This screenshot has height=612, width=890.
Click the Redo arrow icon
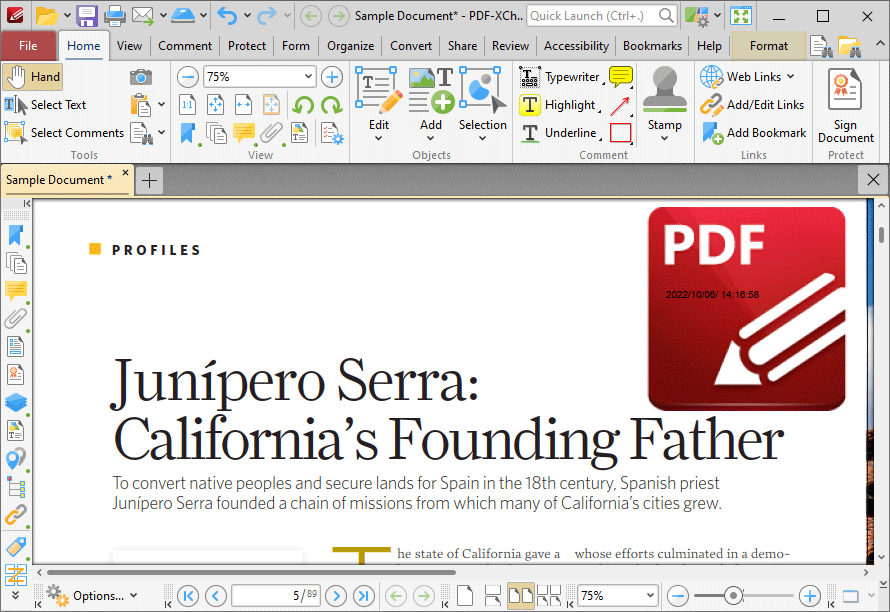pos(267,16)
